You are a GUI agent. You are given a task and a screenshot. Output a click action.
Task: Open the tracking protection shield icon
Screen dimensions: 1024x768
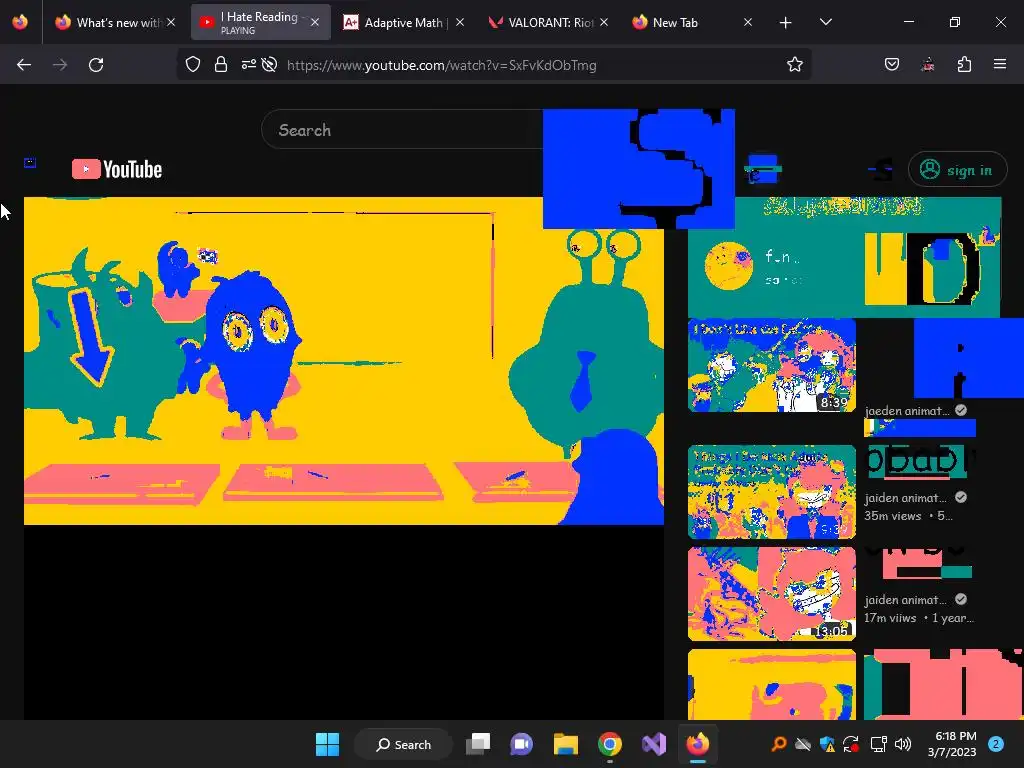pos(193,65)
